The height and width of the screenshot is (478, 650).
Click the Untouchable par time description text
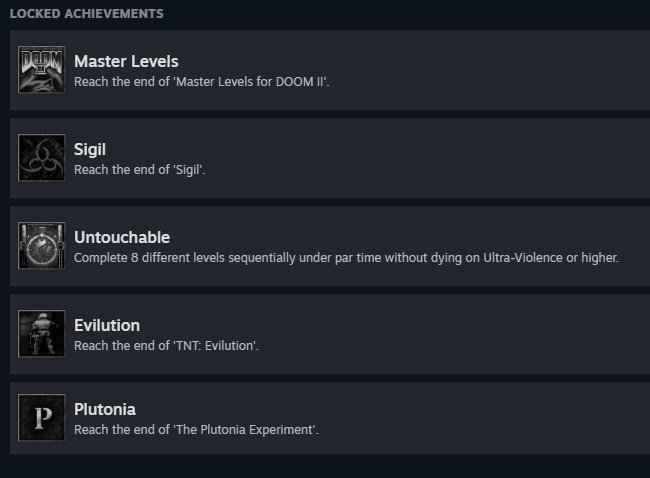(347, 258)
